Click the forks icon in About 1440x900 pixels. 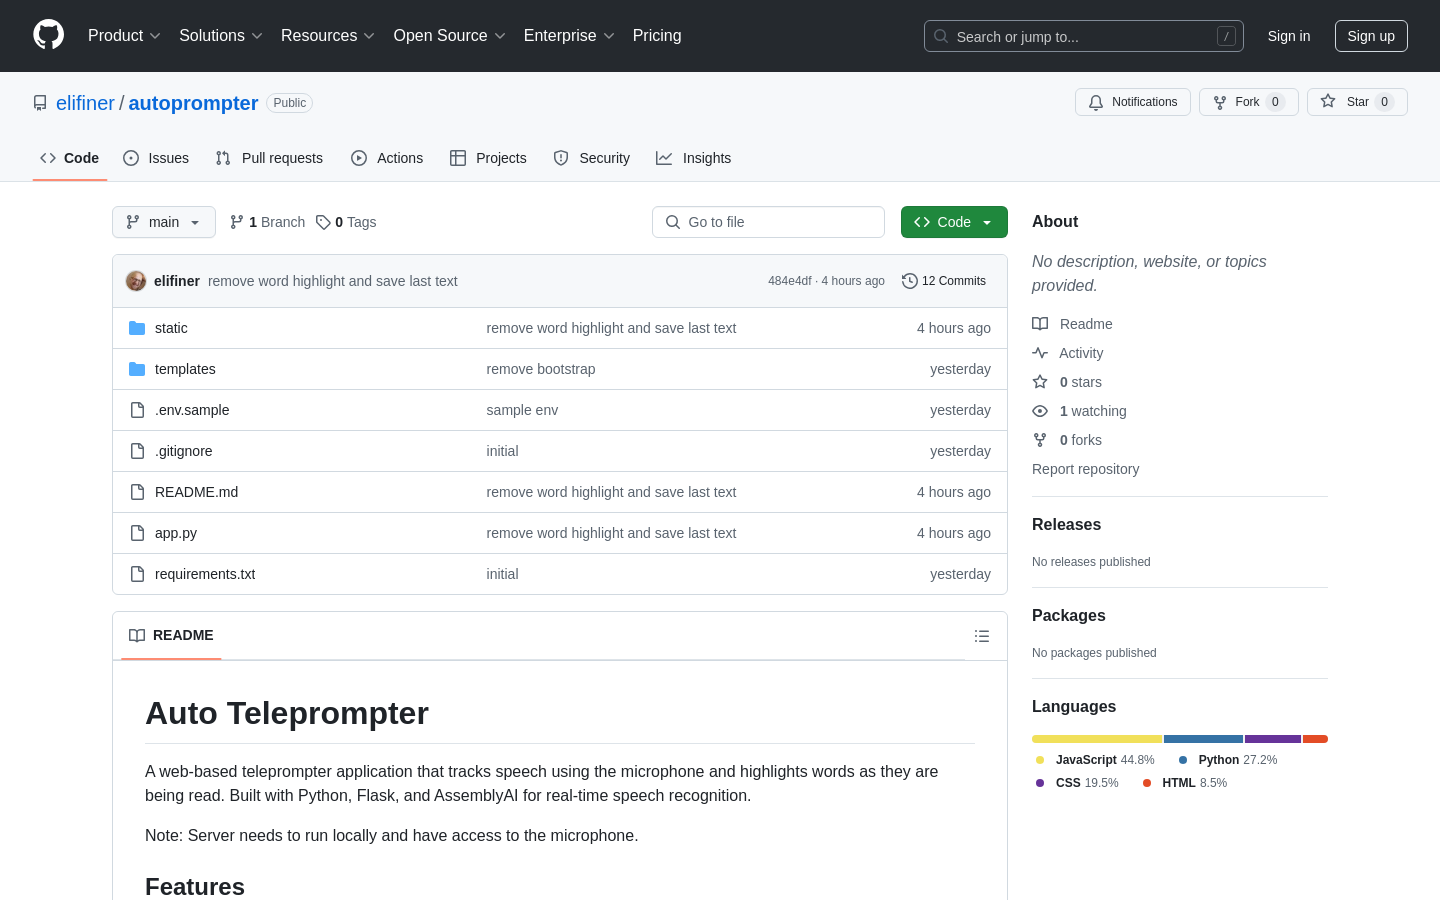point(1040,440)
